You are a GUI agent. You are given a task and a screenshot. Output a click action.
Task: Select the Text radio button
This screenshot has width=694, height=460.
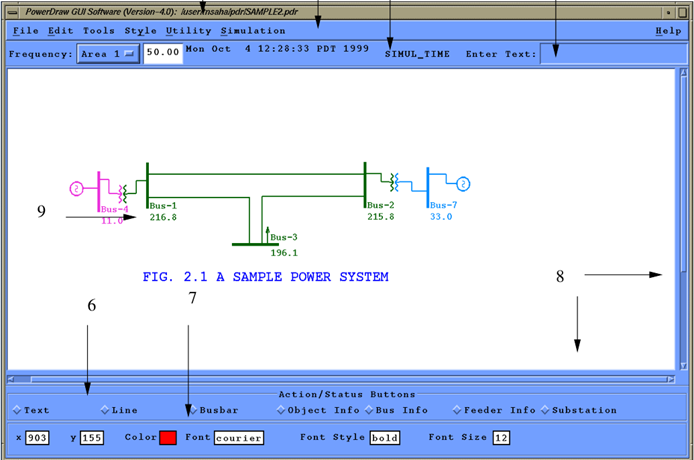click(17, 410)
